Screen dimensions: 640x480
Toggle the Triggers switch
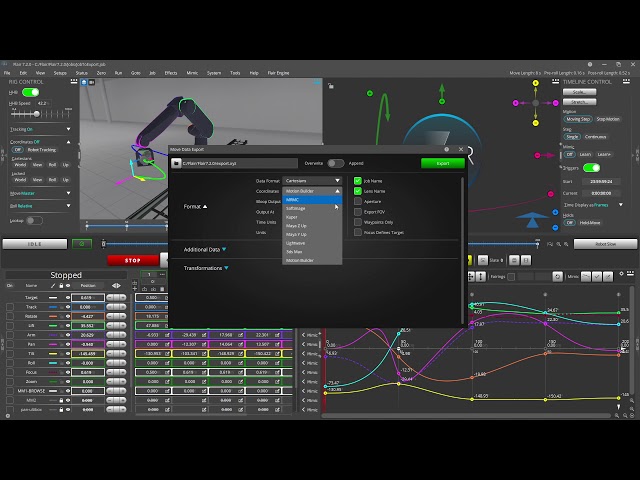pos(591,168)
